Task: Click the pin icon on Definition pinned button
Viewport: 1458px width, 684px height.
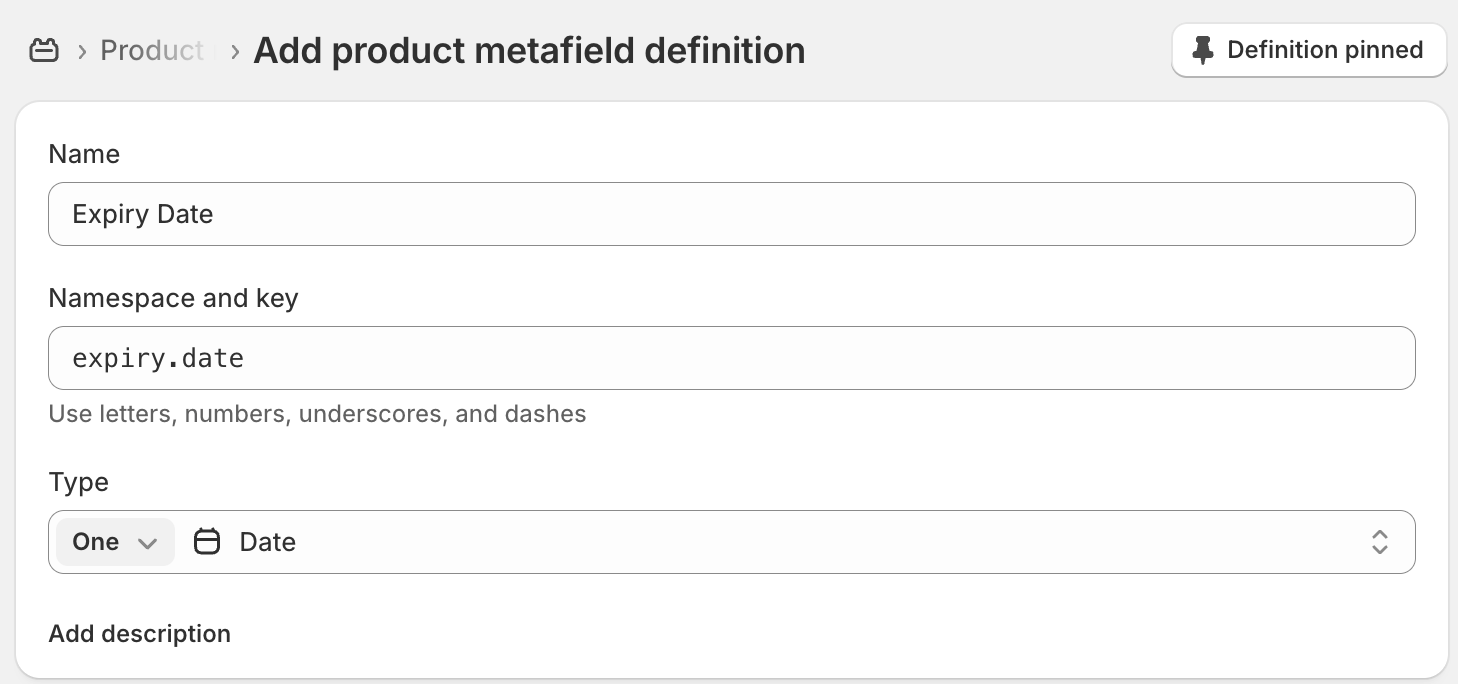Action: click(x=1203, y=49)
